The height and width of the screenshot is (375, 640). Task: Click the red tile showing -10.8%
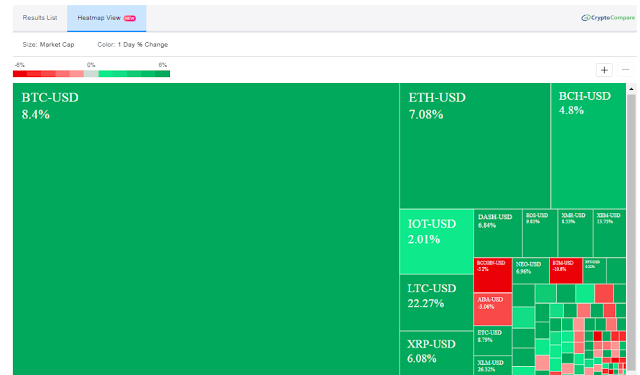click(x=566, y=271)
